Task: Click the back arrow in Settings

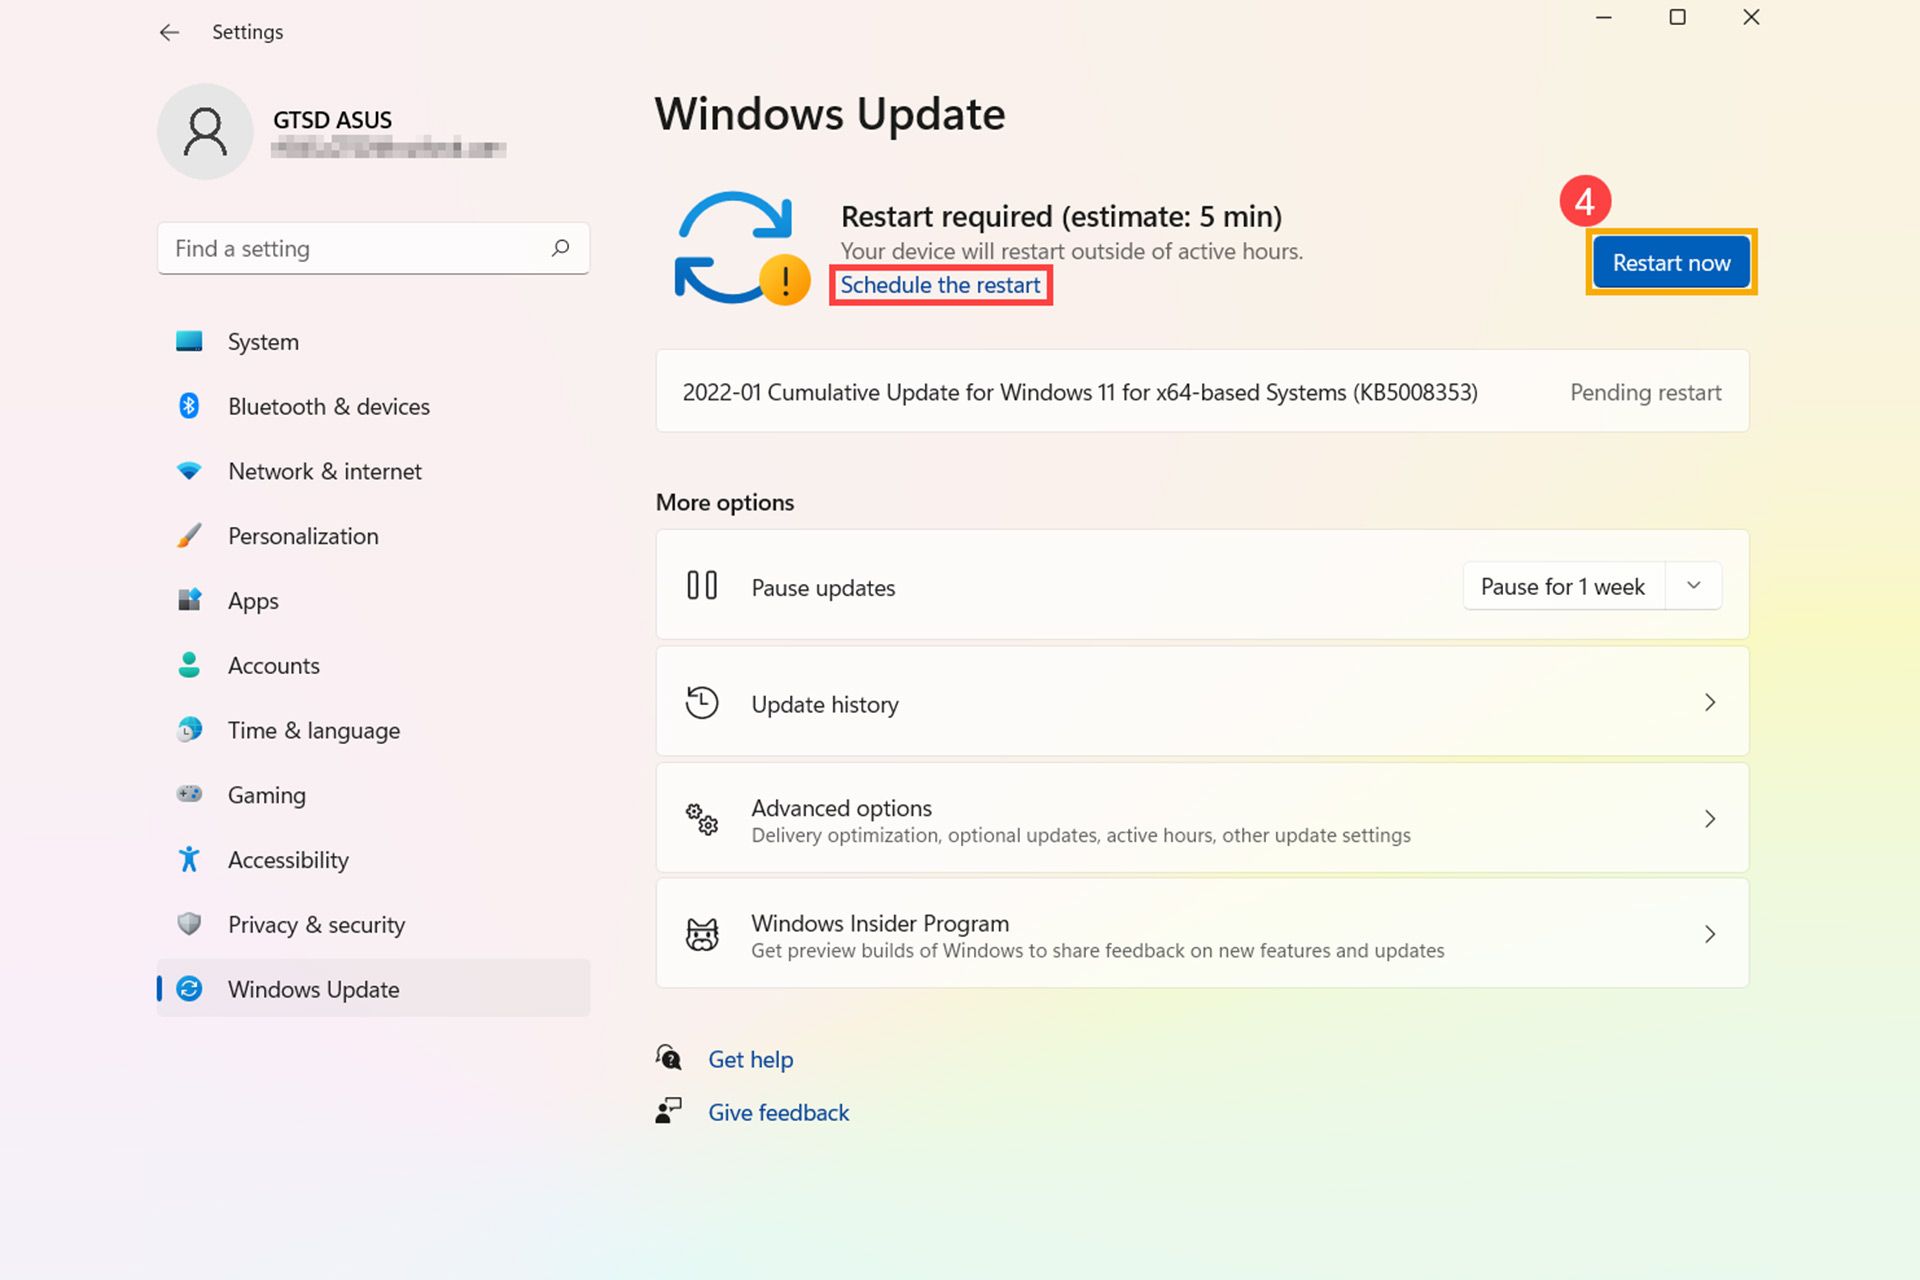Action: [169, 32]
